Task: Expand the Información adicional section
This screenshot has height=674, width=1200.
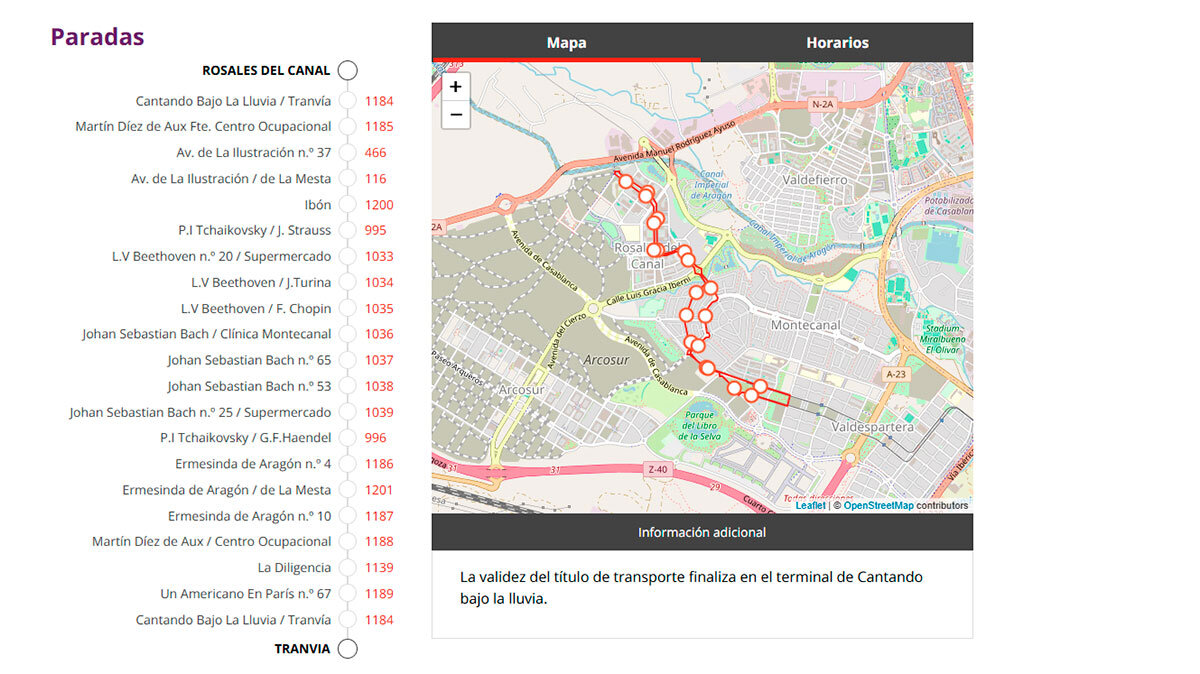Action: coord(702,532)
